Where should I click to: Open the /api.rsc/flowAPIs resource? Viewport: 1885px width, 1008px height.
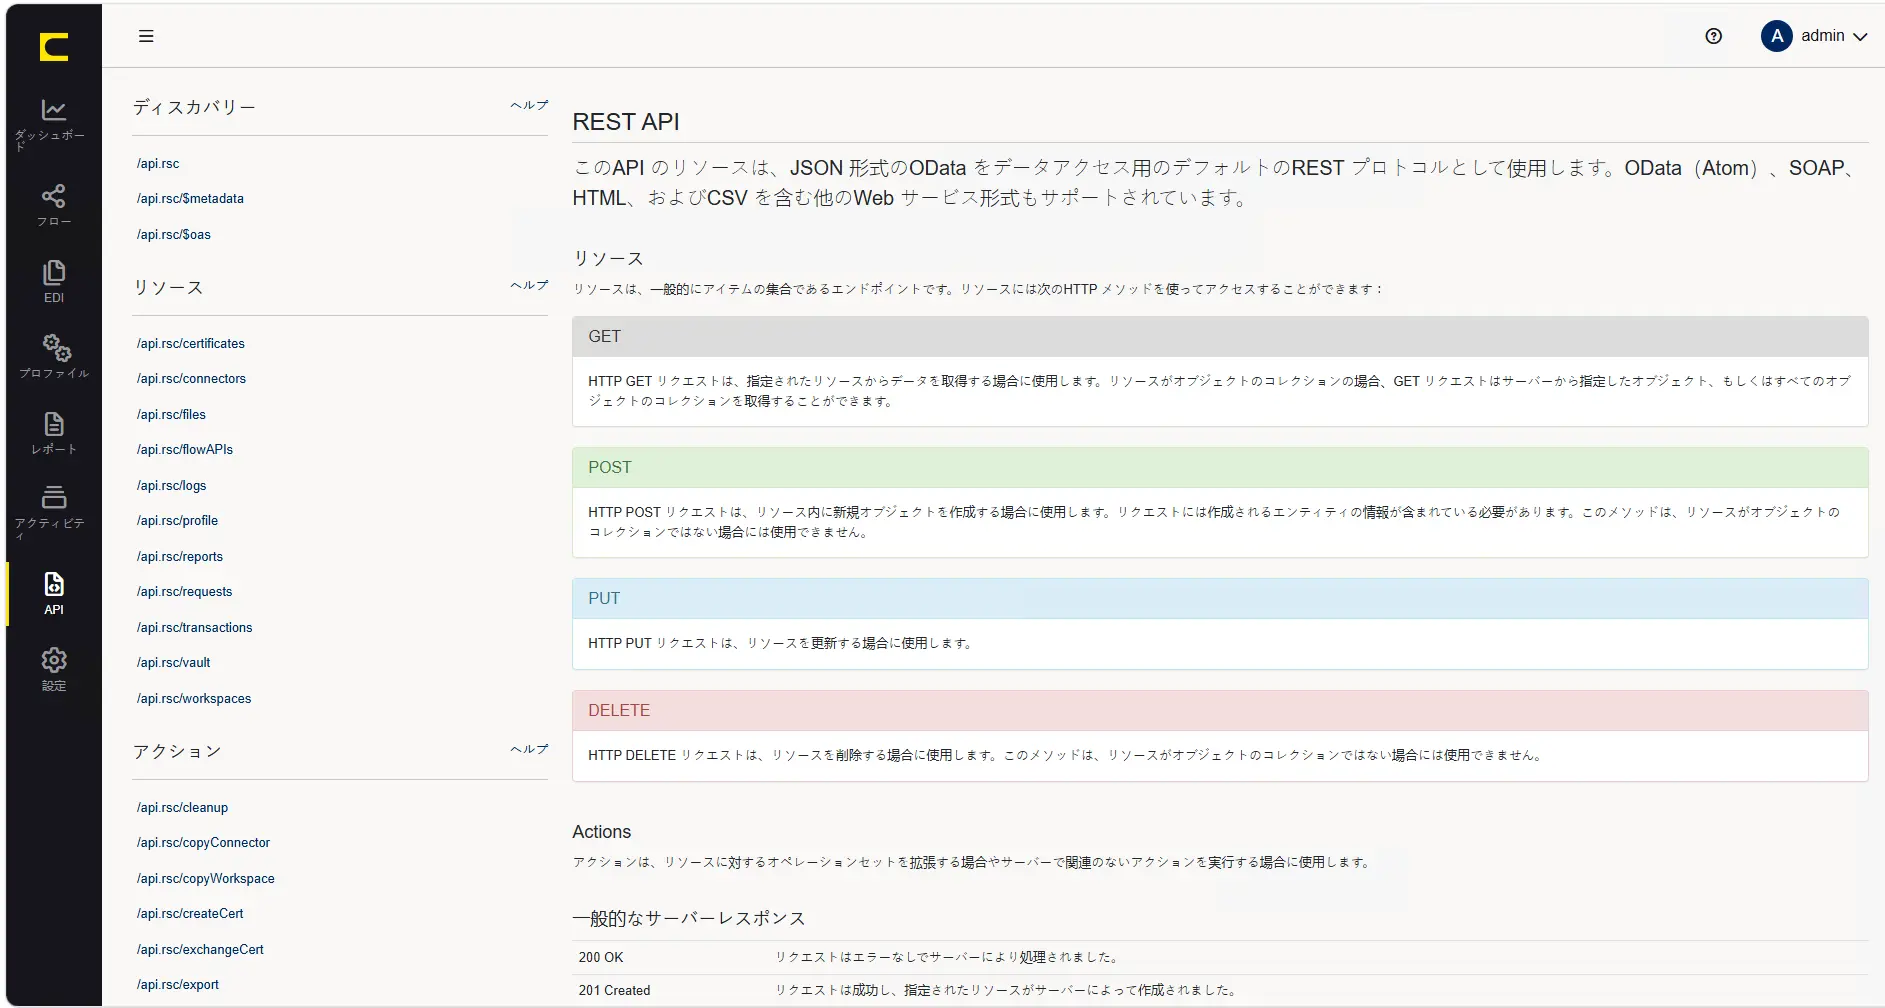(x=185, y=449)
